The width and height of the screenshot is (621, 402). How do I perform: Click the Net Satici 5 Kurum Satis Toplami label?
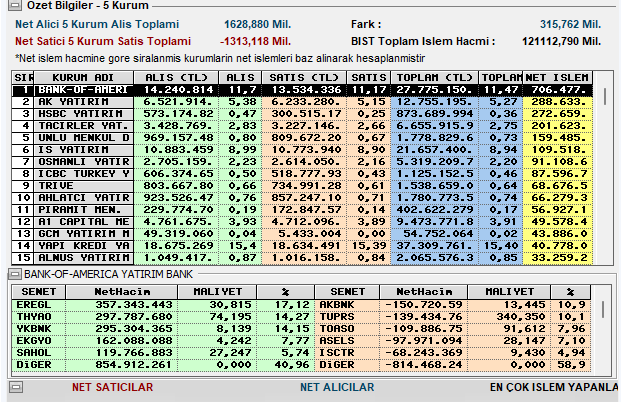tap(103, 41)
